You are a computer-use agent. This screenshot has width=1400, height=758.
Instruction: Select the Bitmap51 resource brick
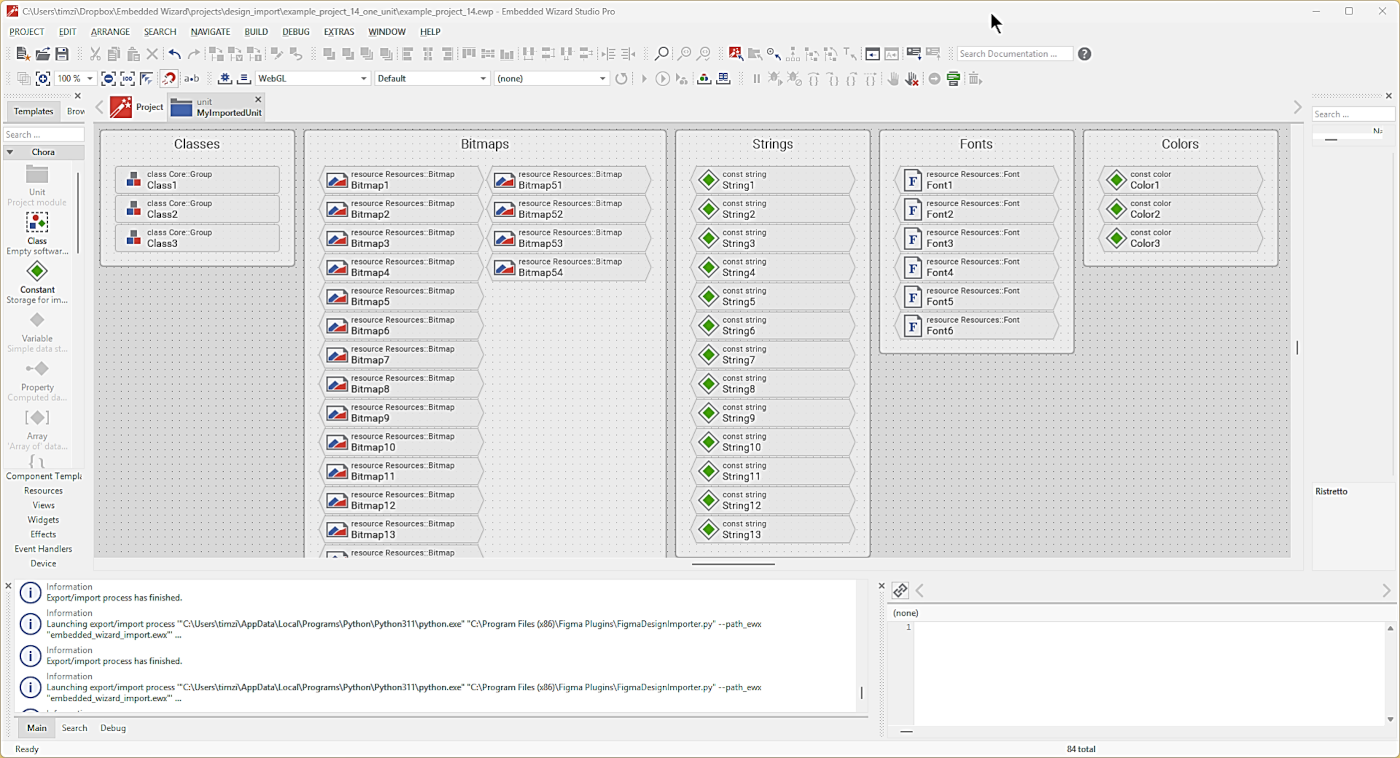[x=570, y=180]
